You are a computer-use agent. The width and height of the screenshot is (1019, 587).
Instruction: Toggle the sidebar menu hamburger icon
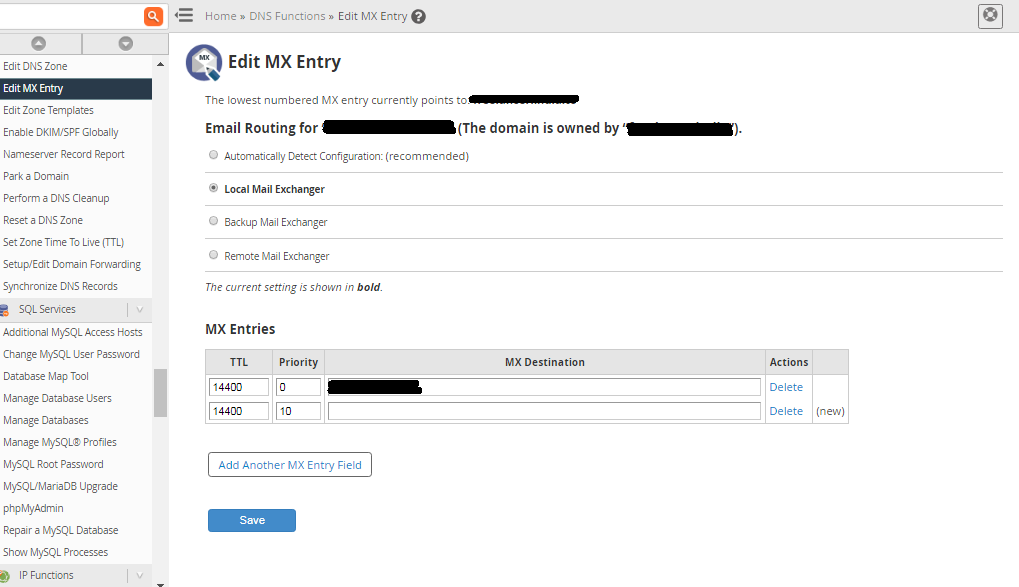tap(184, 16)
